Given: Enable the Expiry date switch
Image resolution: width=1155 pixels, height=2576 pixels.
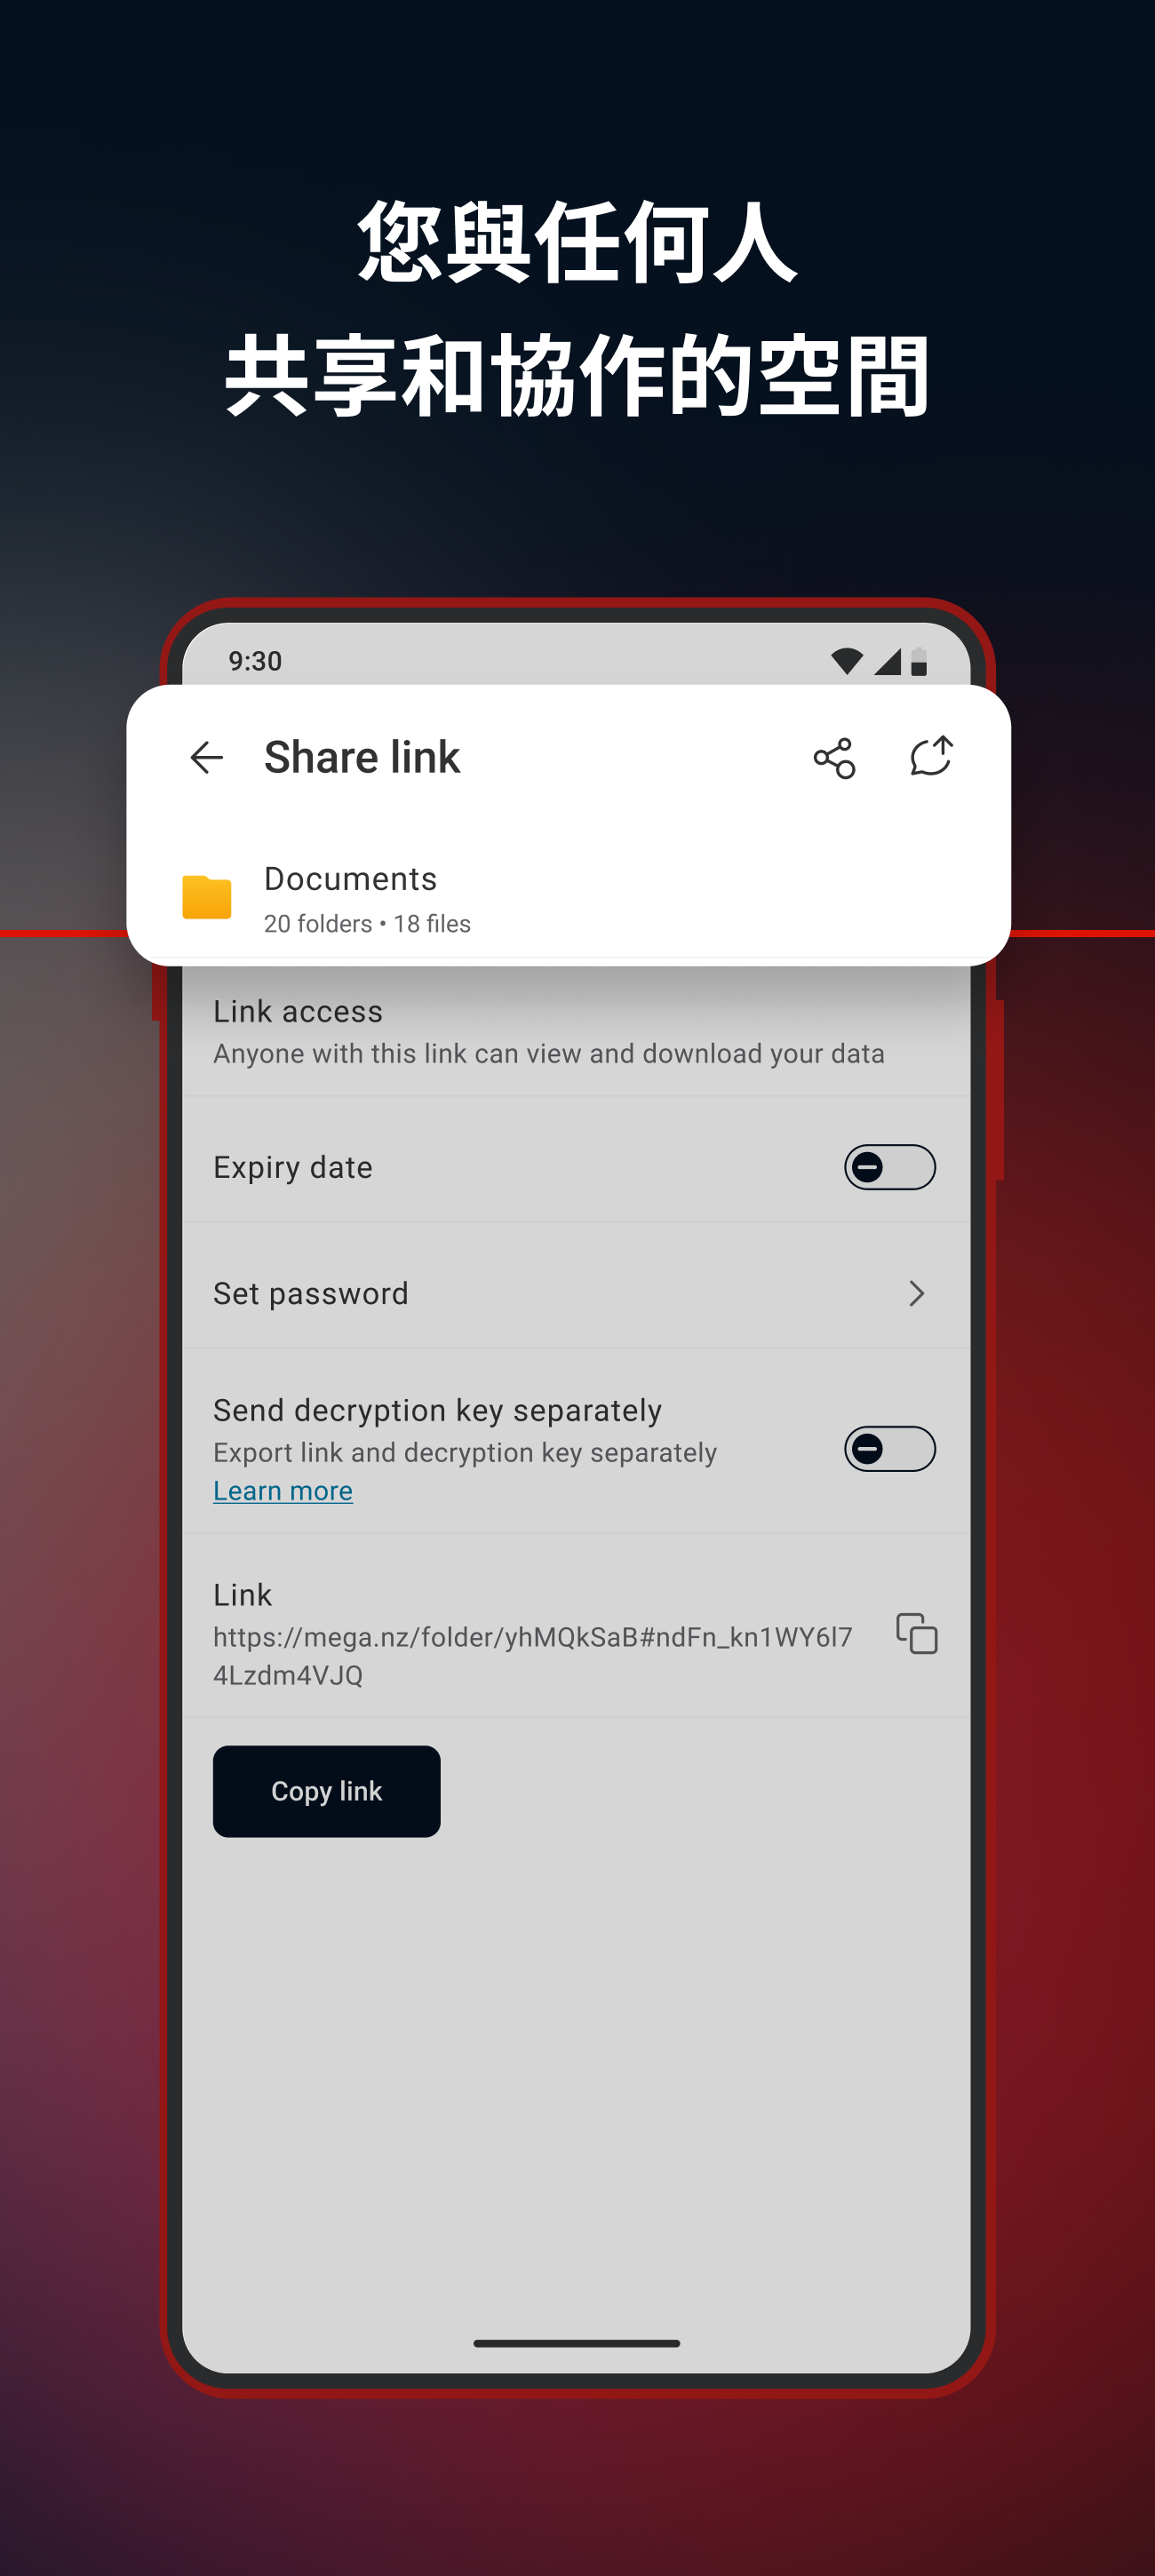Looking at the screenshot, I should (x=889, y=1167).
